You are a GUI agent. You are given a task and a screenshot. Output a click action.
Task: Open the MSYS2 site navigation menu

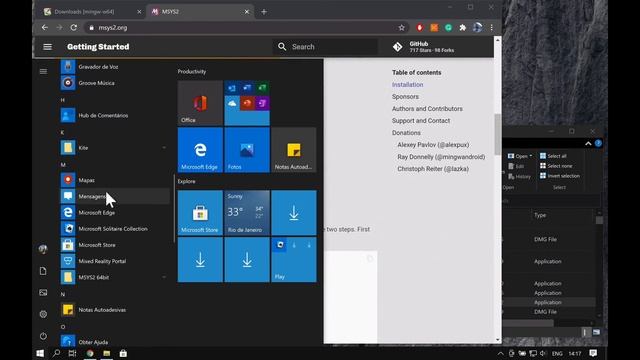coord(47,47)
